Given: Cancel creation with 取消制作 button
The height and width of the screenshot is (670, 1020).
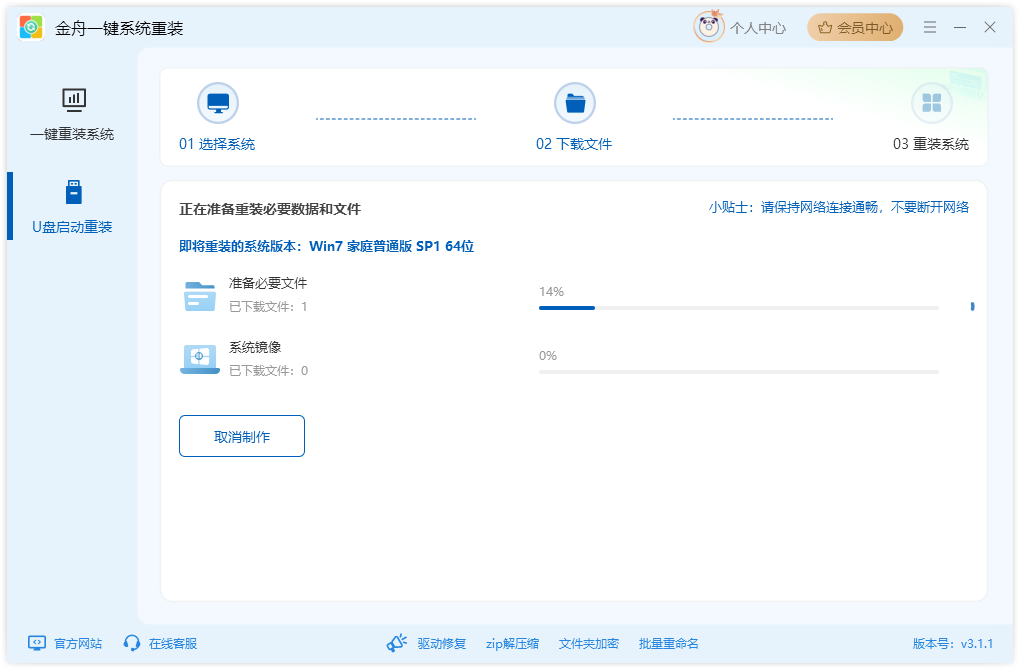Looking at the screenshot, I should (242, 436).
